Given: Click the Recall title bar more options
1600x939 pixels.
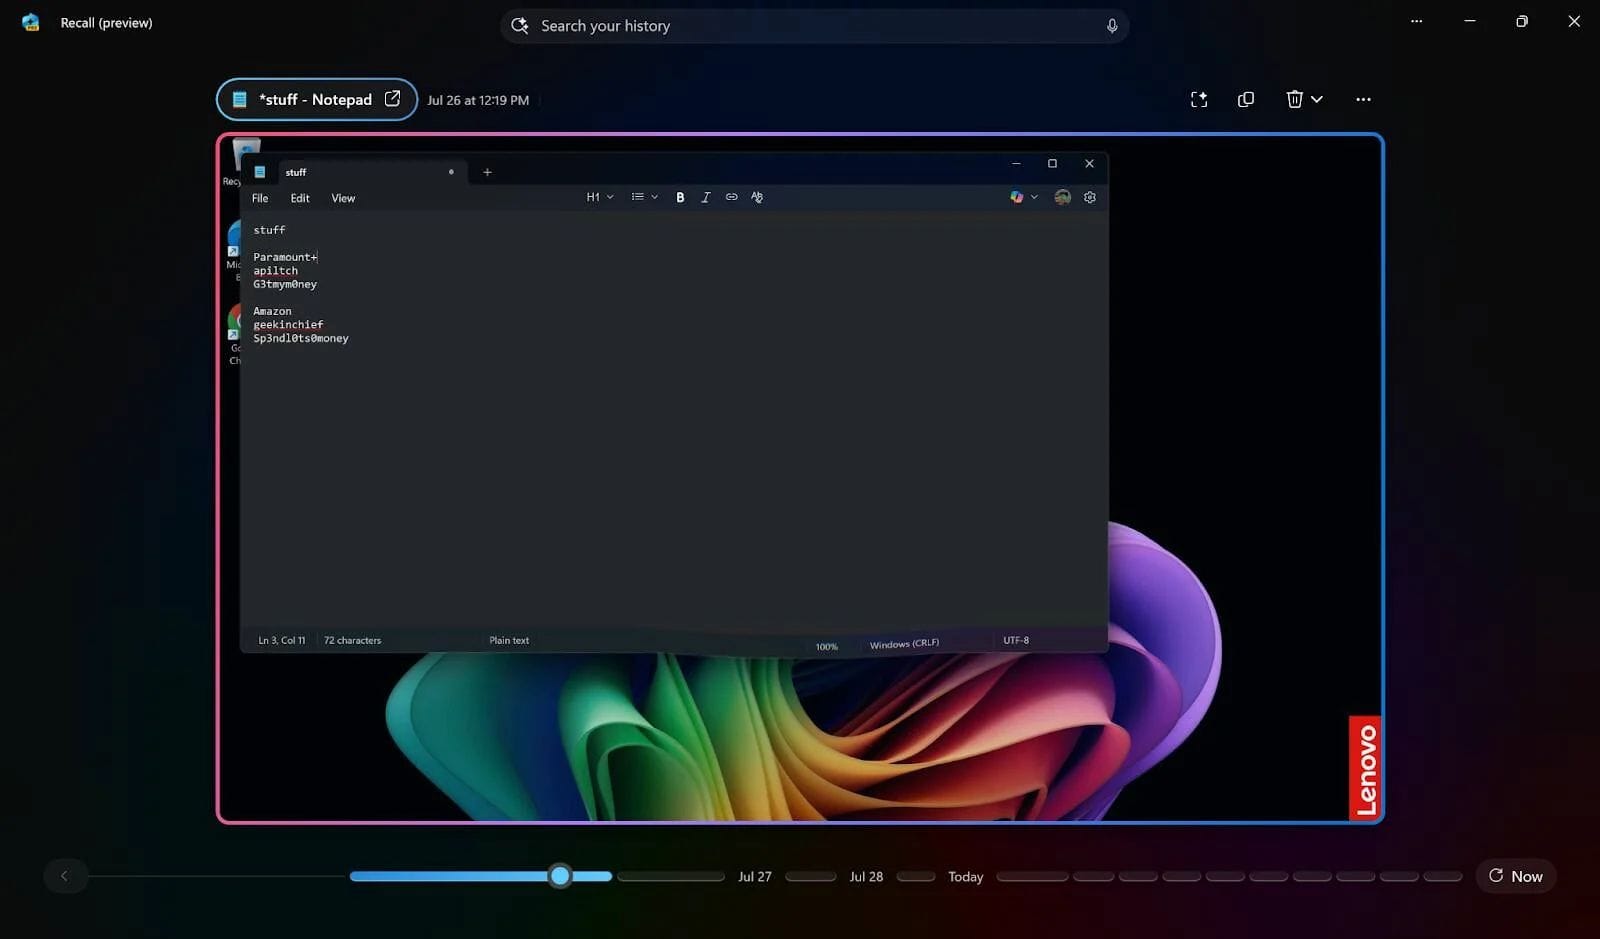Looking at the screenshot, I should 1416,21.
